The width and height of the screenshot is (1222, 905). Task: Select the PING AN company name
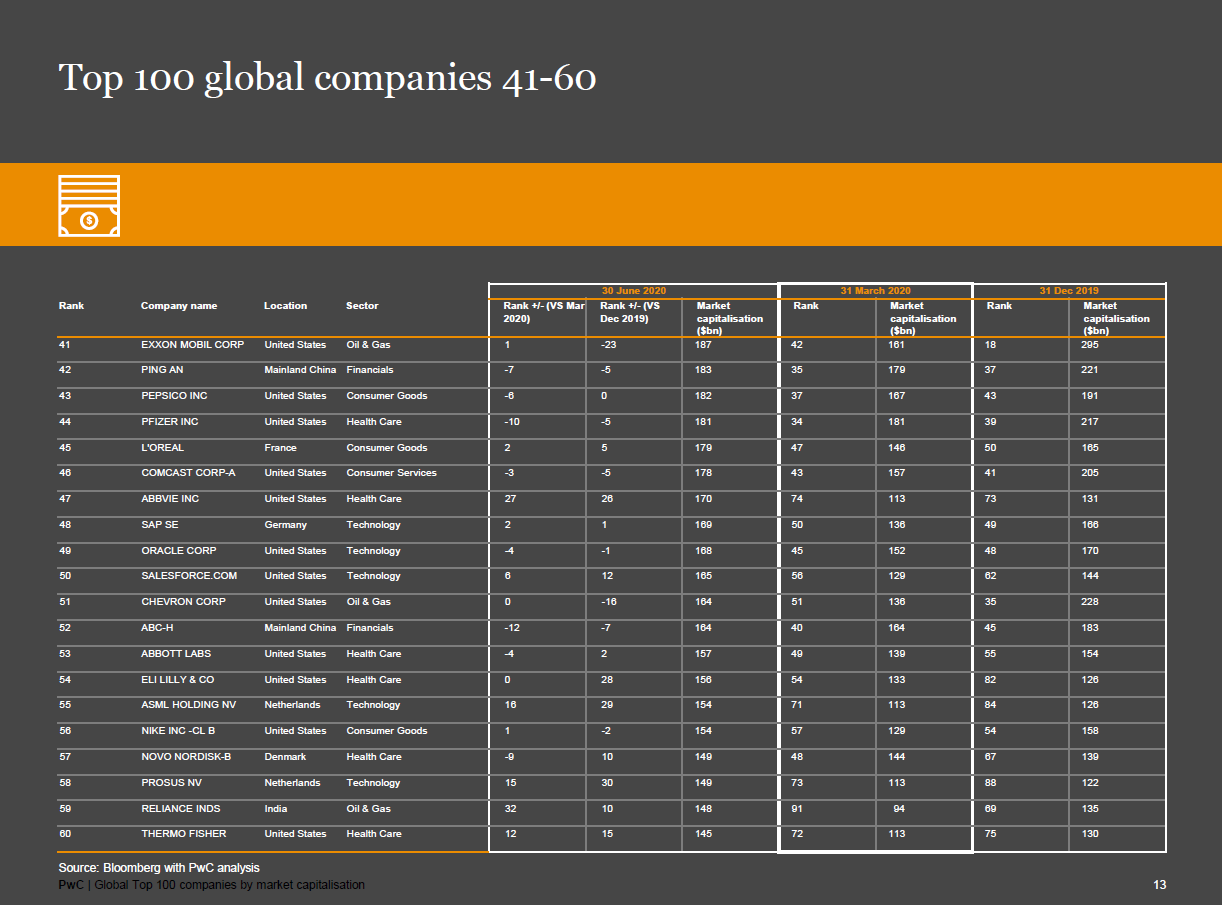click(x=162, y=370)
